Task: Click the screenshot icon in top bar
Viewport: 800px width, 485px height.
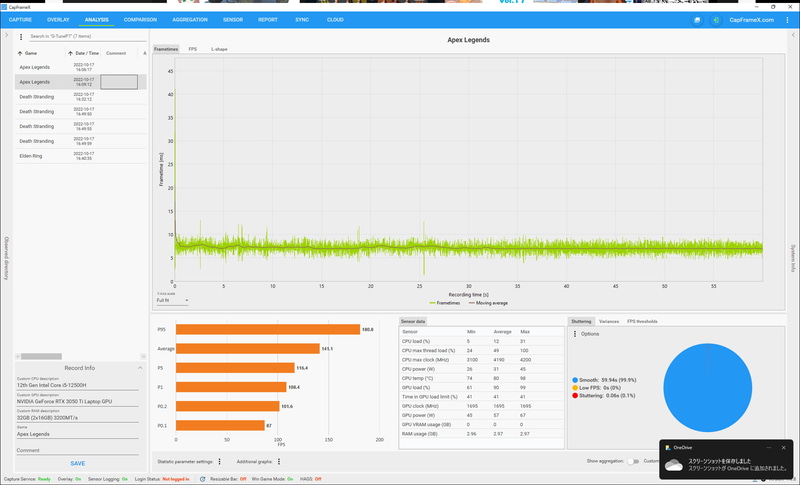Action: 697,20
